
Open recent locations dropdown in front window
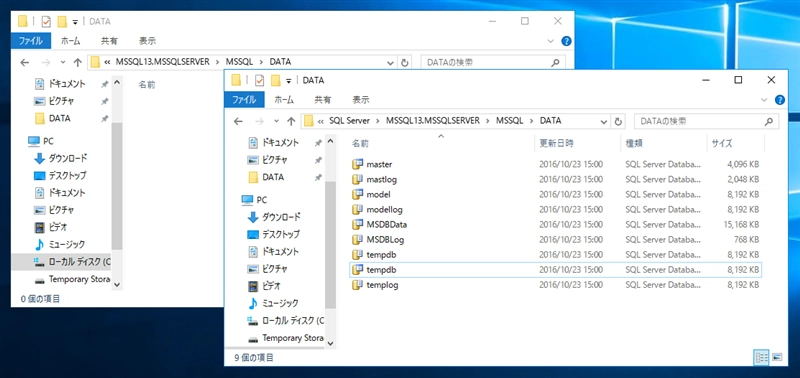(277, 121)
